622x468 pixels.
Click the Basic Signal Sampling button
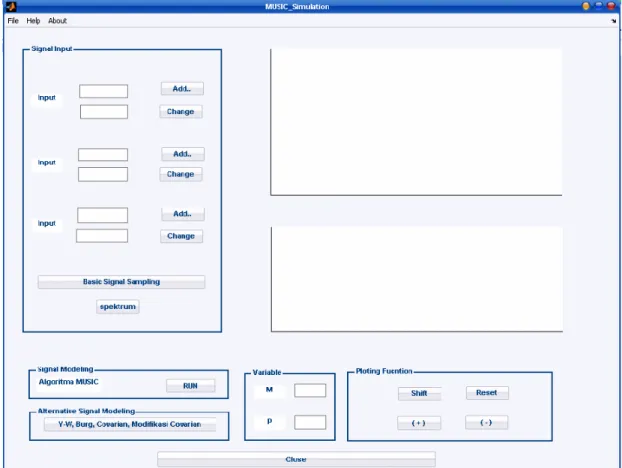(x=121, y=282)
